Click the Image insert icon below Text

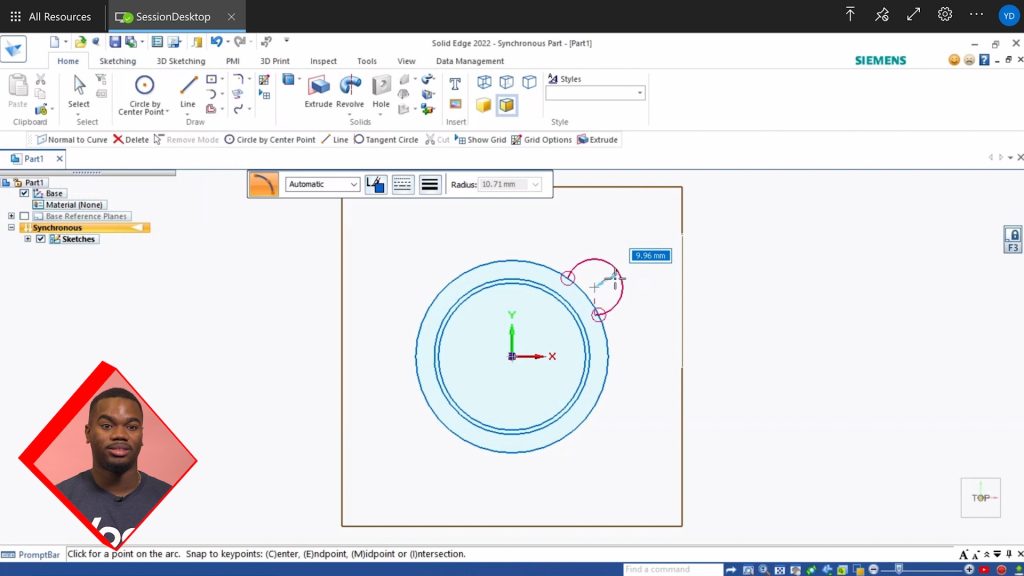[455, 104]
